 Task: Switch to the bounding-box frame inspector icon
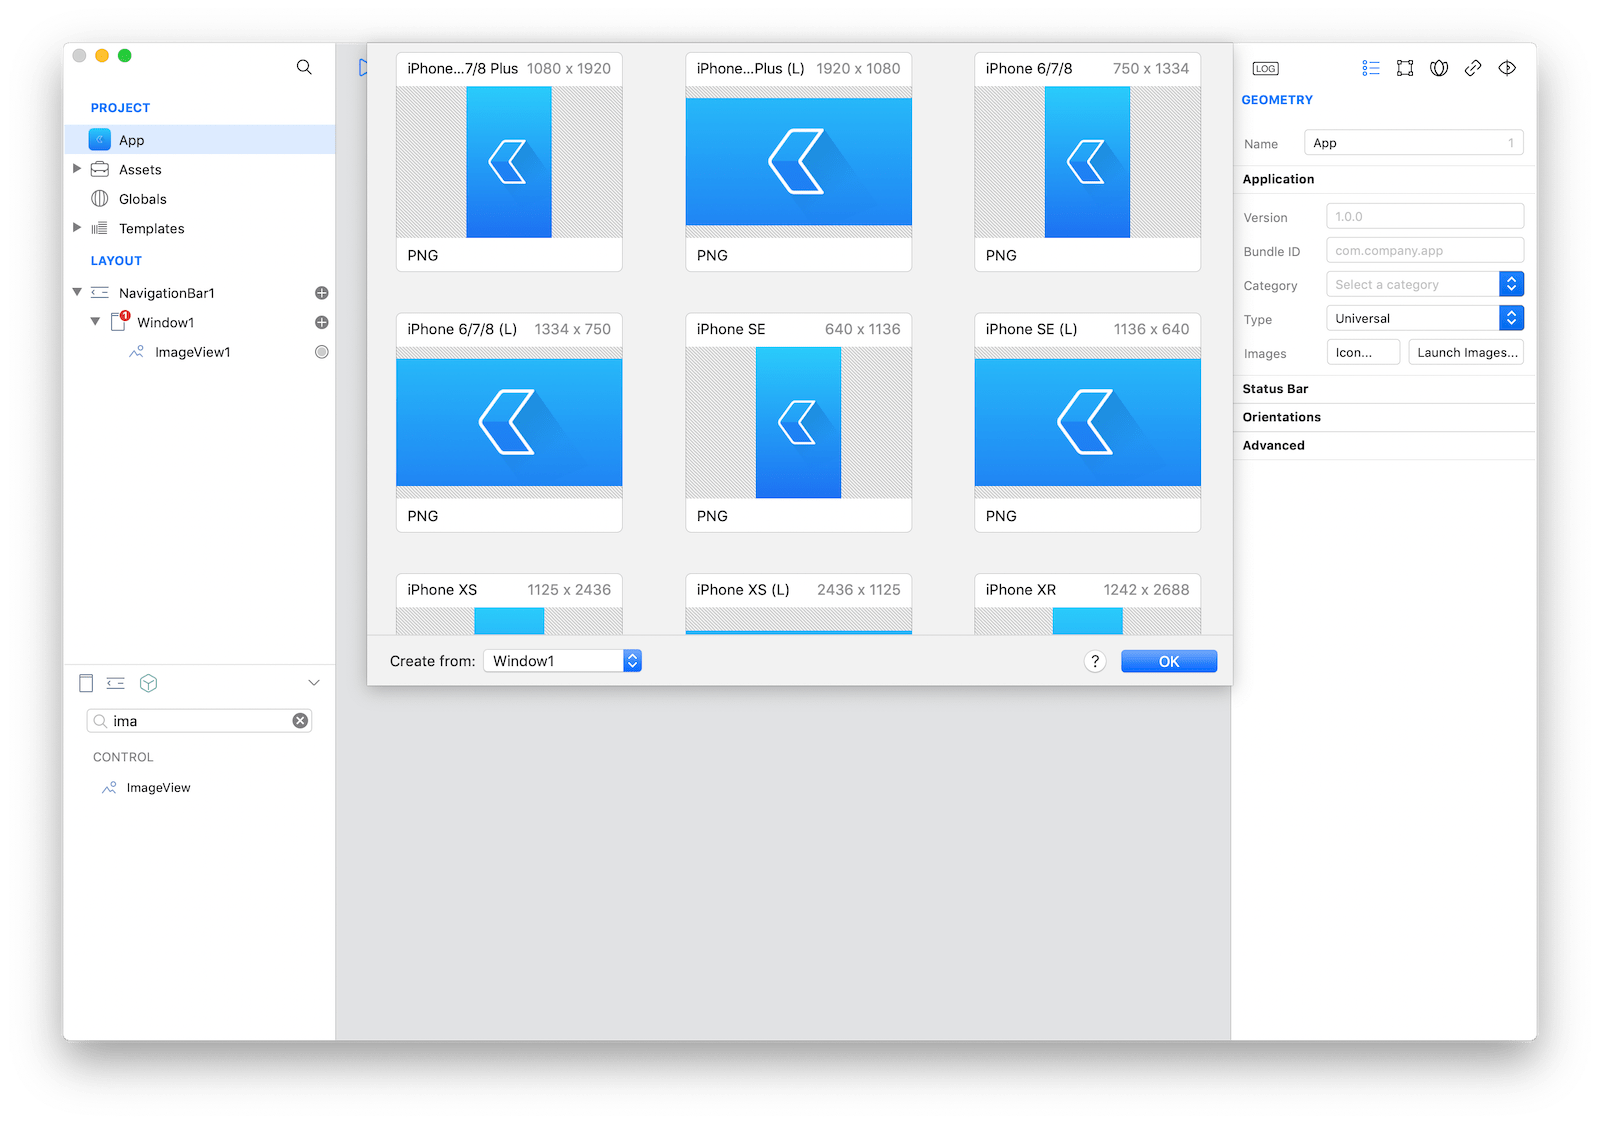pos(1405,68)
